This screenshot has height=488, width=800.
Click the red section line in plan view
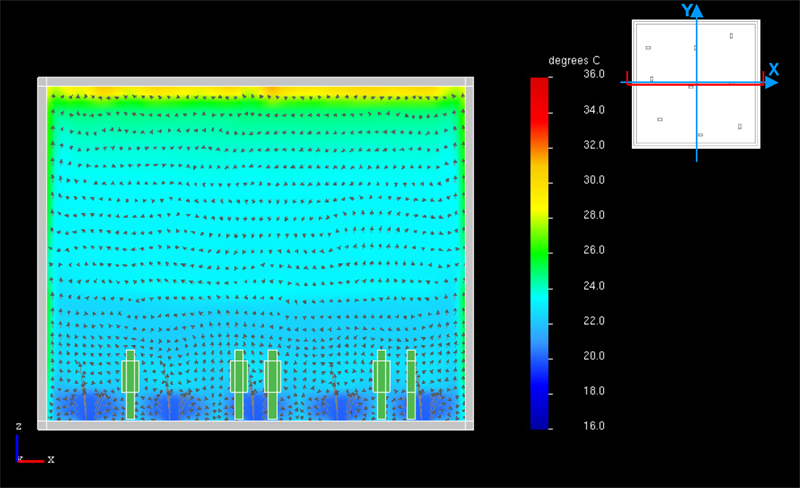tap(695, 85)
